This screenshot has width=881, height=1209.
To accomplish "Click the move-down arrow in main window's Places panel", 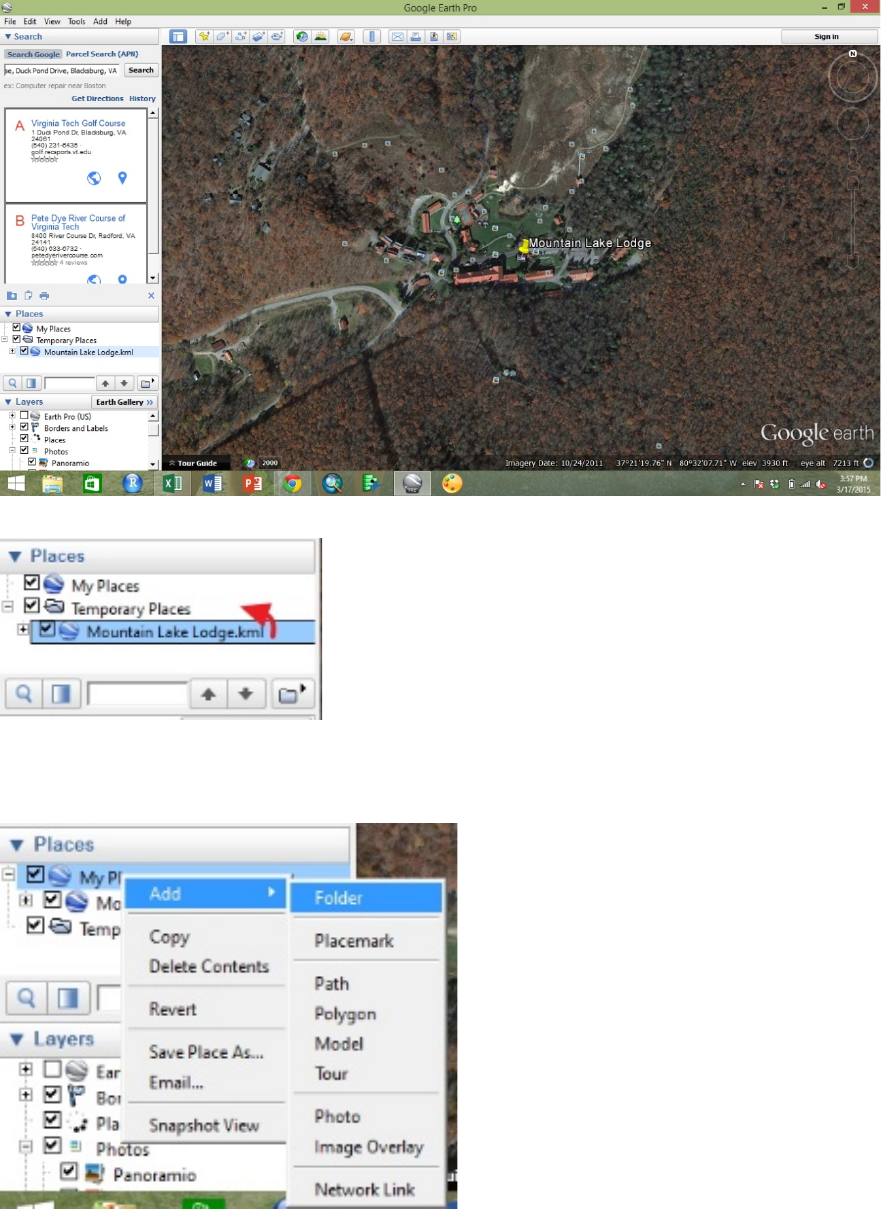I will [124, 383].
